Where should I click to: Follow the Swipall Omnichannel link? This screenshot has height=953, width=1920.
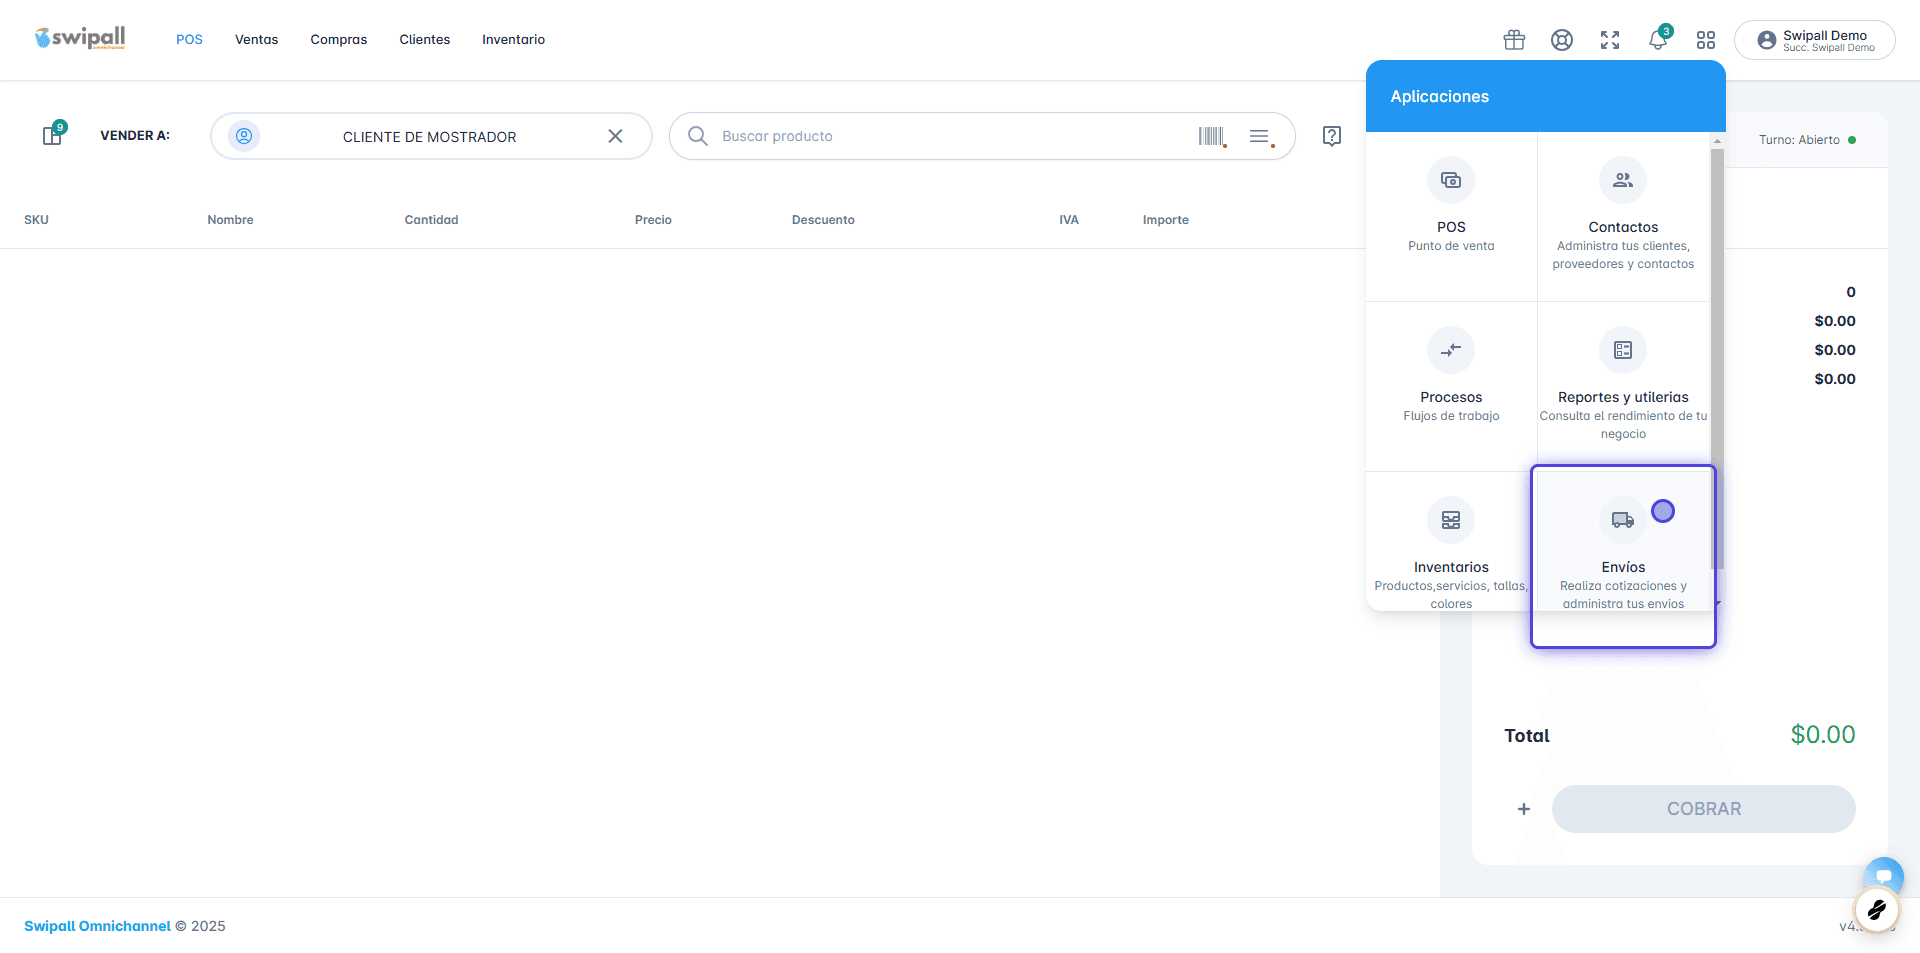(97, 926)
